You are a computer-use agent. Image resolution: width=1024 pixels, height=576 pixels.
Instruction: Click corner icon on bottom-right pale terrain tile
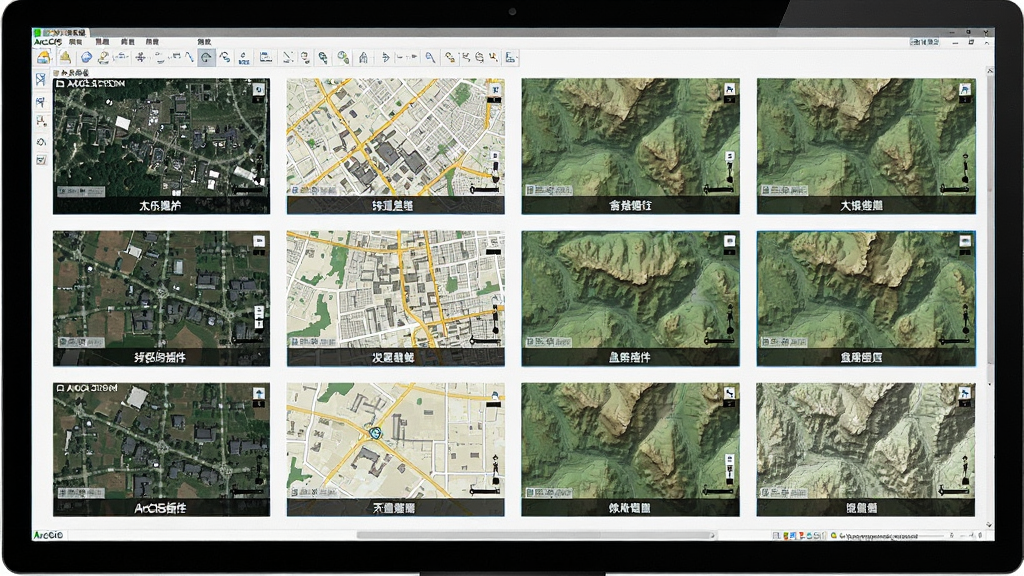[965, 392]
